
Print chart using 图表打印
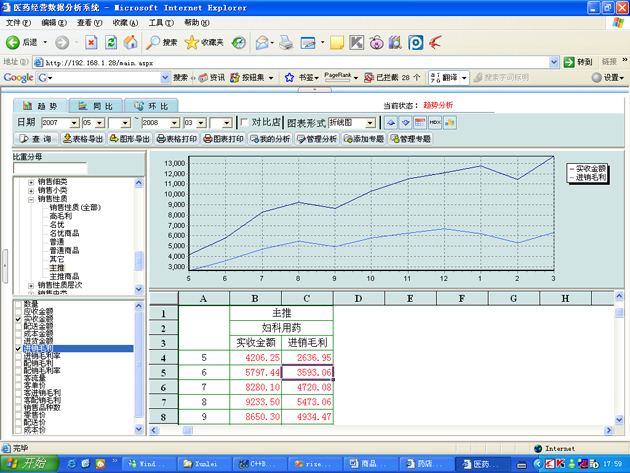[x=224, y=139]
